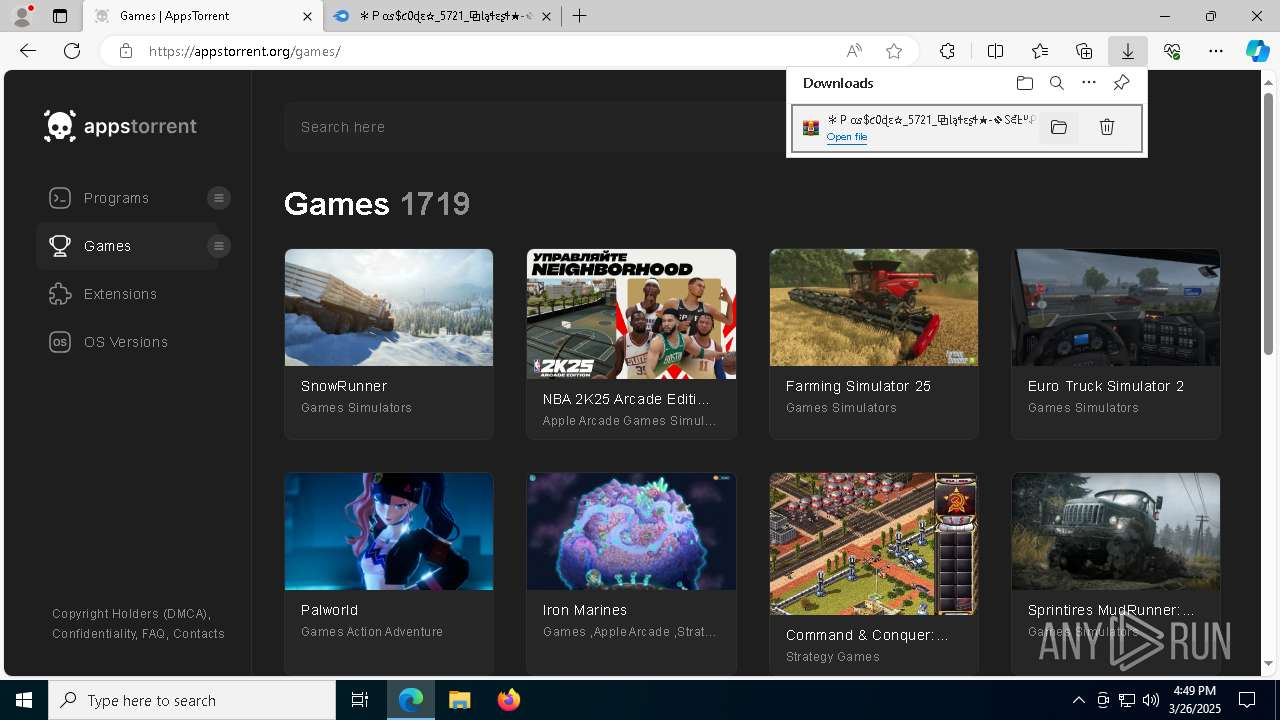Open the Favorites list icon
1280x720 pixels.
(1040, 51)
